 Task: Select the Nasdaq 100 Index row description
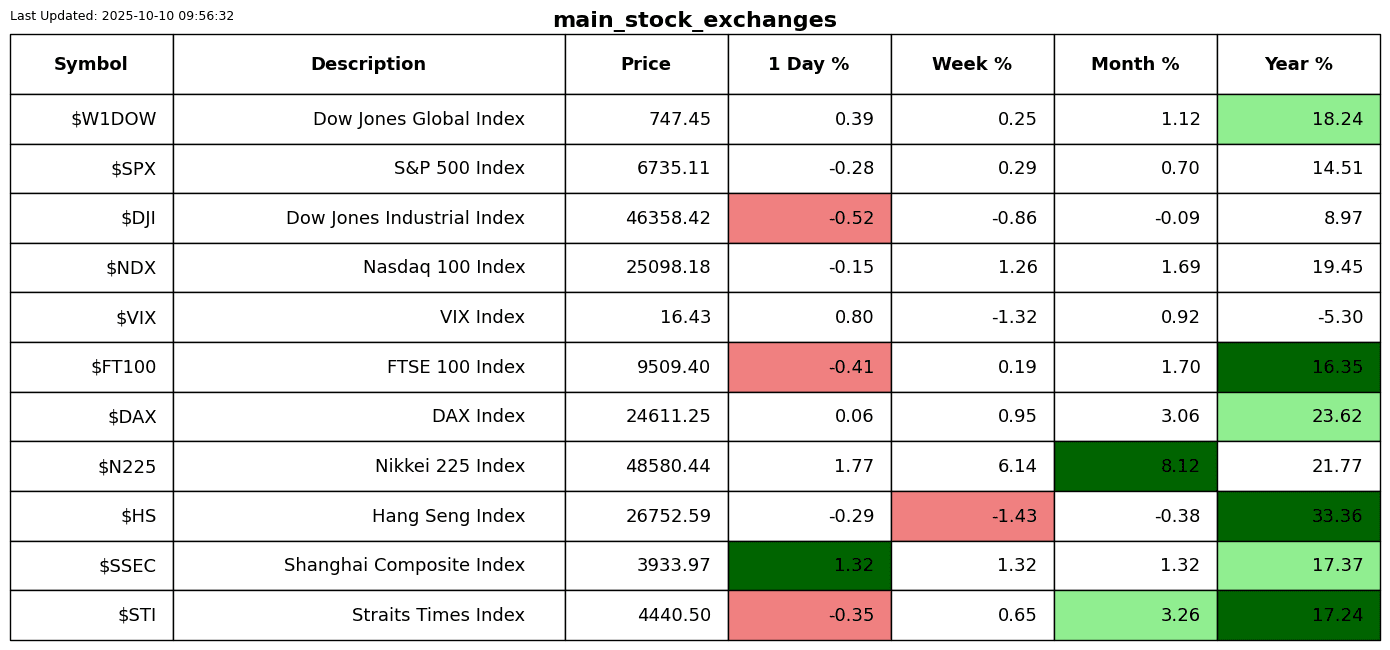(444, 268)
